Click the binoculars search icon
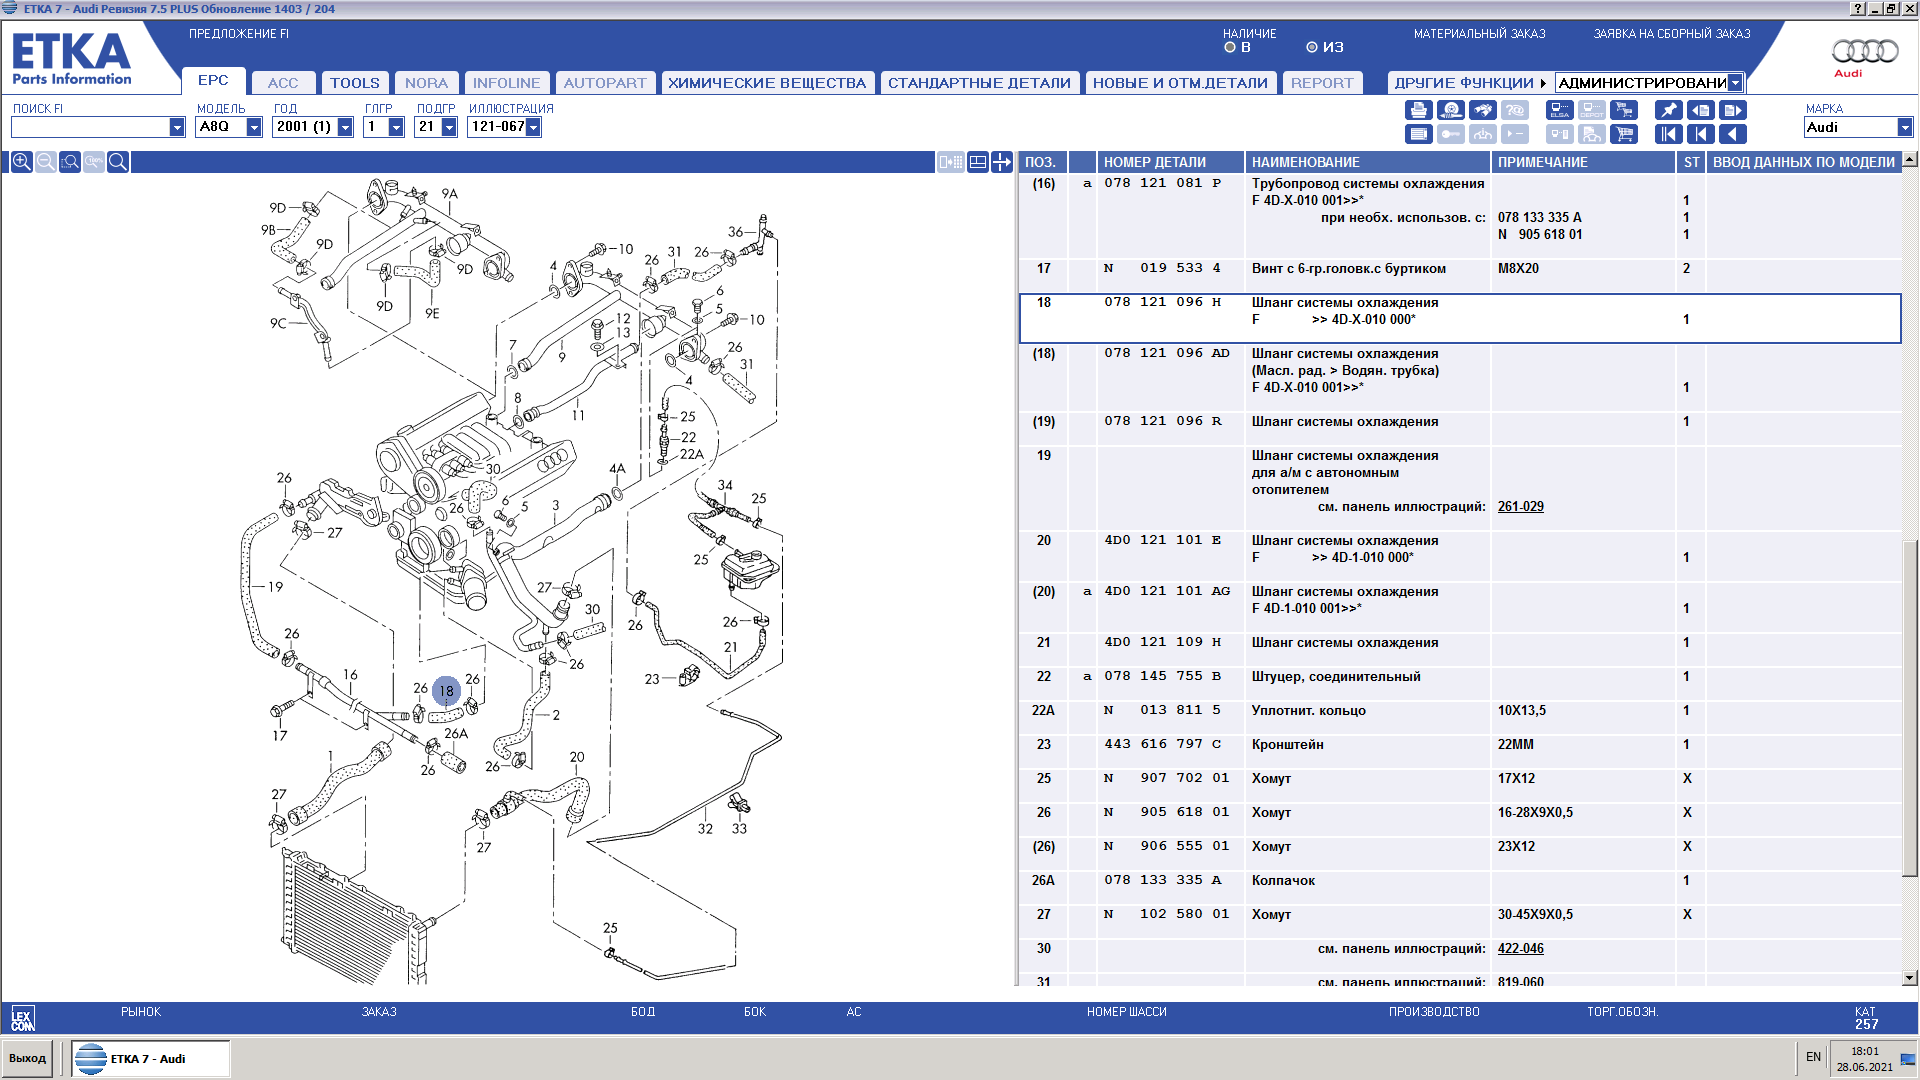The height and width of the screenshot is (1080, 1920). (1483, 110)
